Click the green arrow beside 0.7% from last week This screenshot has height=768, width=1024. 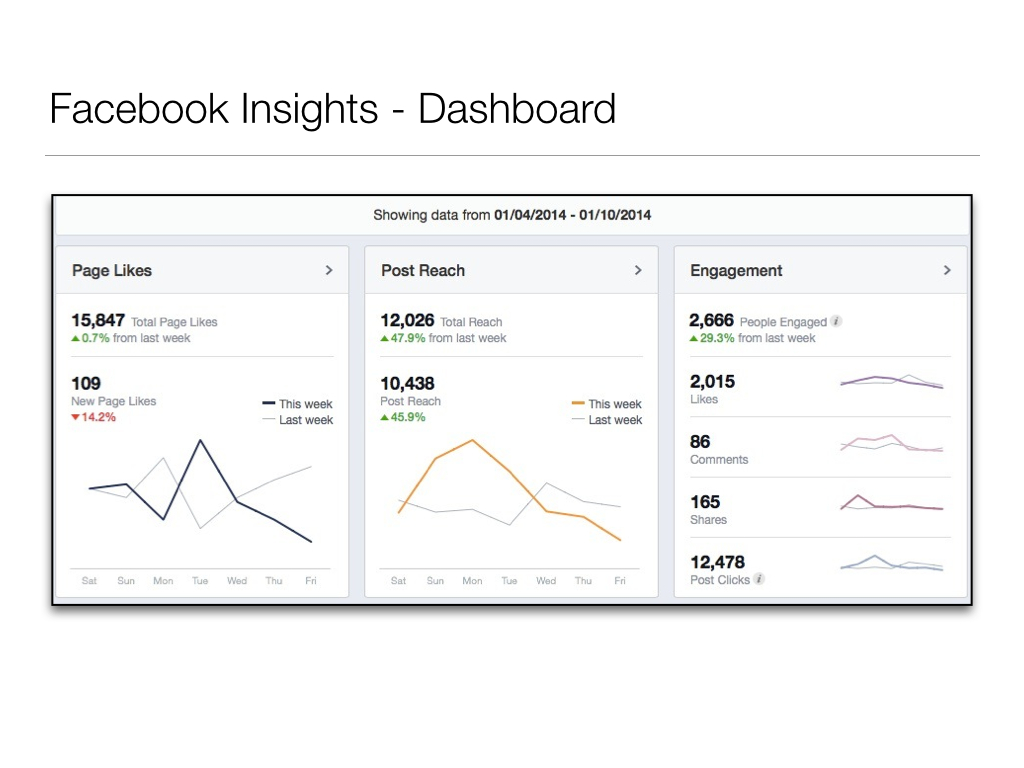76,338
